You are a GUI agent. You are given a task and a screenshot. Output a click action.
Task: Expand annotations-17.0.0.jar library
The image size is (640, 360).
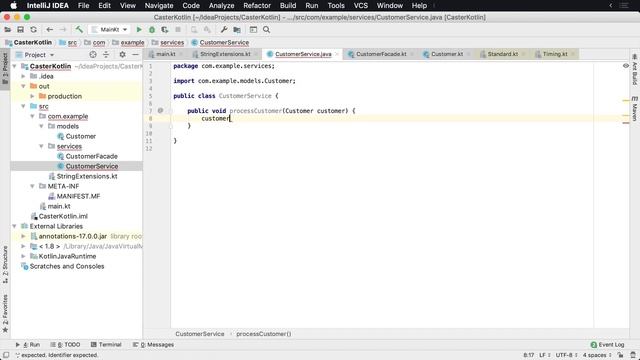coord(23,236)
